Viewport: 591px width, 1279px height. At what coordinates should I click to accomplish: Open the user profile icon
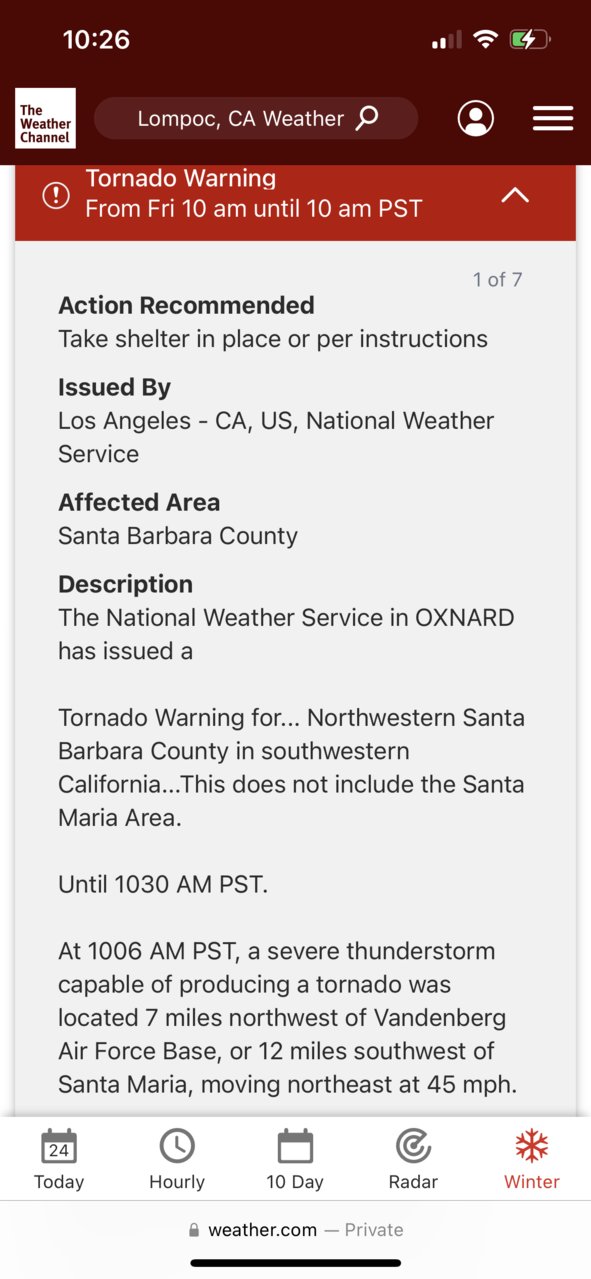pos(476,118)
